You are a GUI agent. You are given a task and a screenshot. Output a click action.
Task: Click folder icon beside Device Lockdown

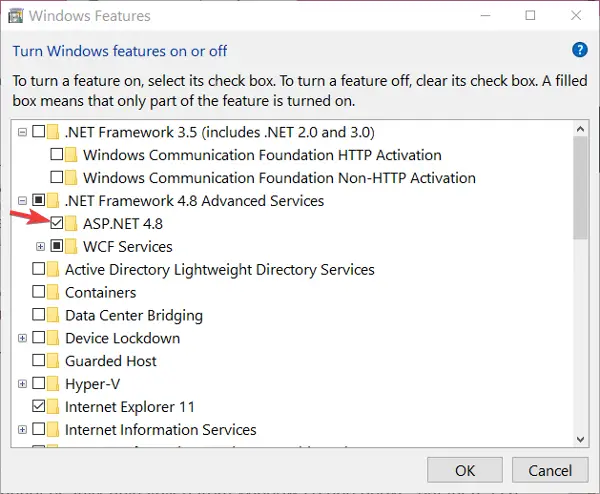coord(53,338)
